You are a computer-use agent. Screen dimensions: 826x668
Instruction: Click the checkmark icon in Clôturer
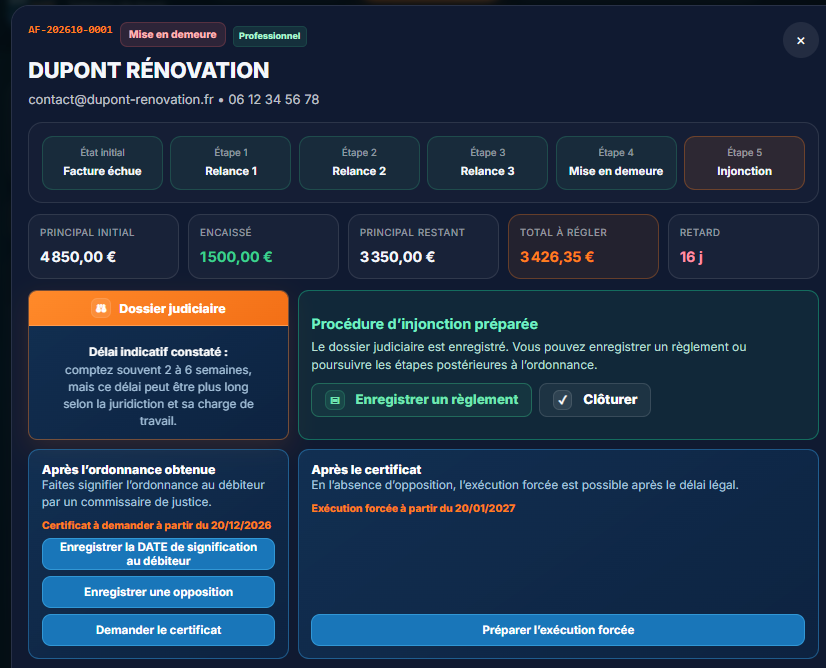pos(563,400)
